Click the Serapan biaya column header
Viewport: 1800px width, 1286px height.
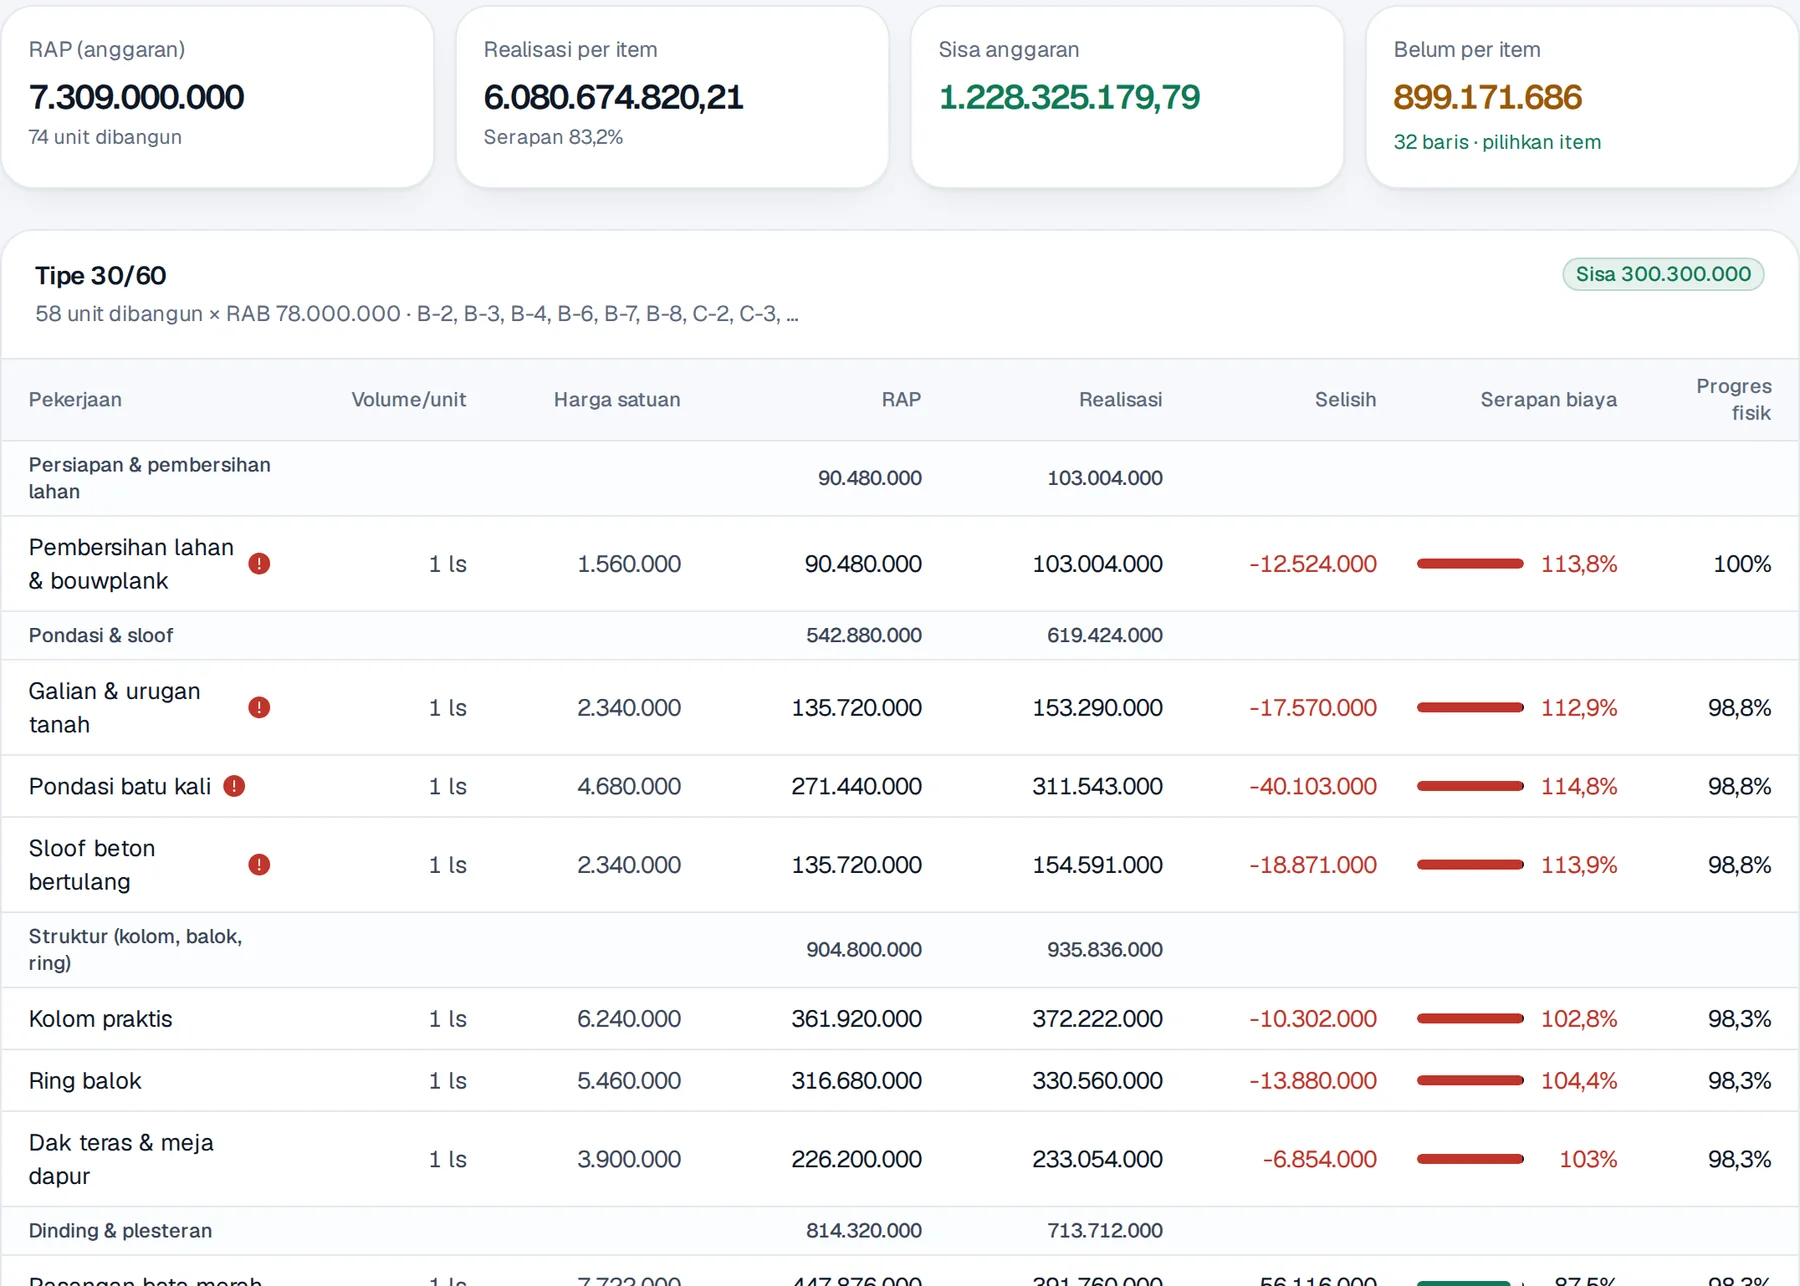tap(1548, 400)
